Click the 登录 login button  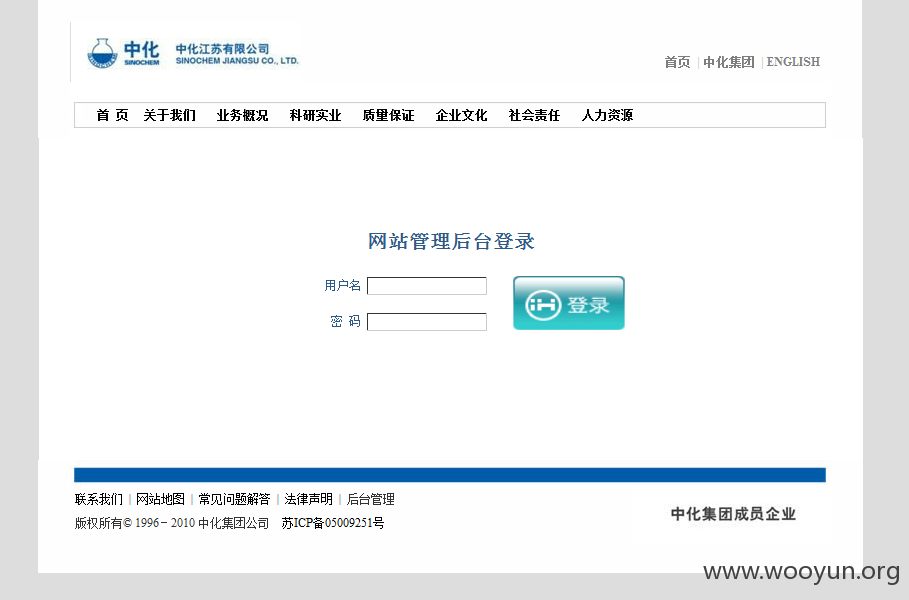point(569,303)
